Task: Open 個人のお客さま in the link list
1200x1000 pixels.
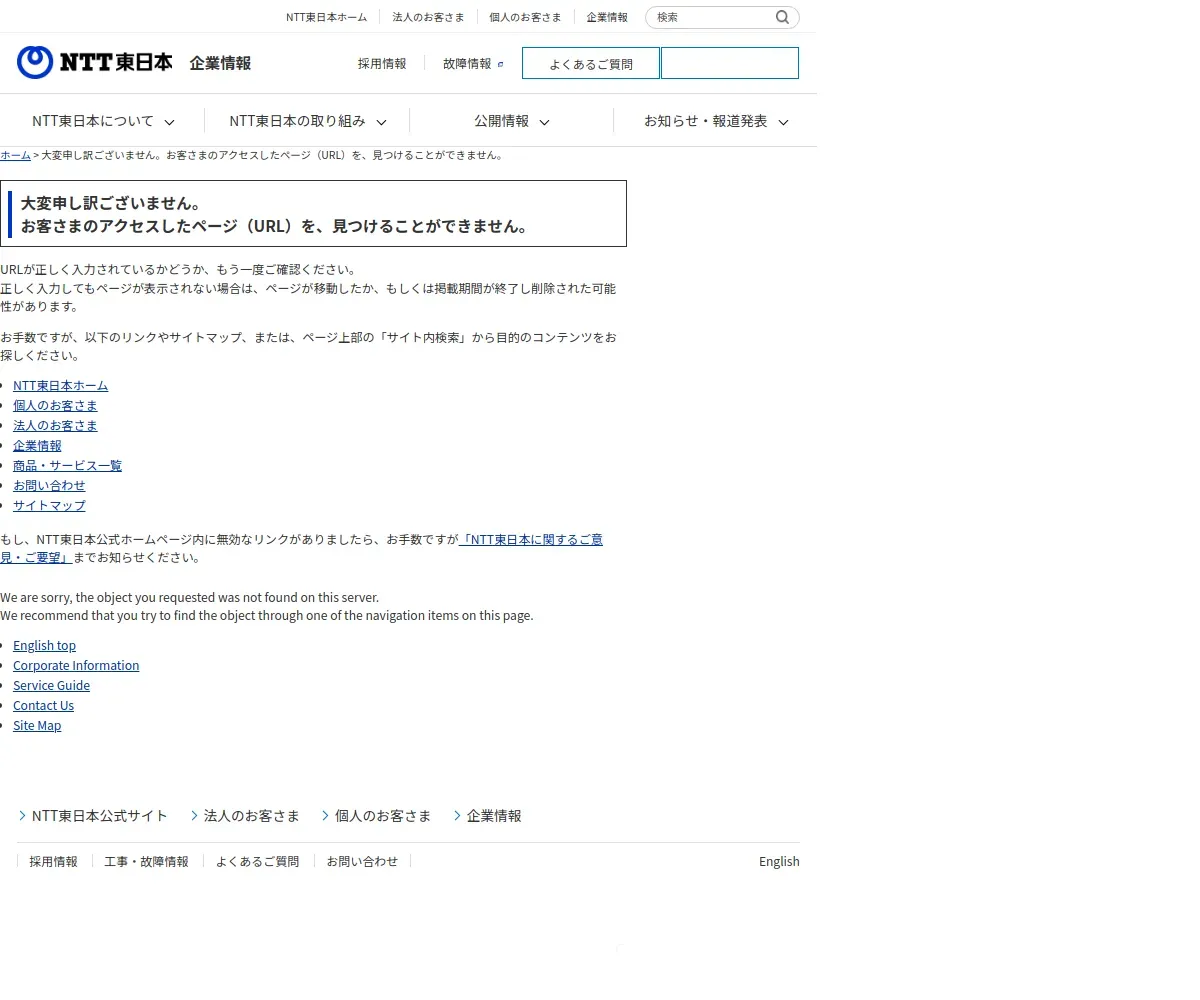Action: 55,405
